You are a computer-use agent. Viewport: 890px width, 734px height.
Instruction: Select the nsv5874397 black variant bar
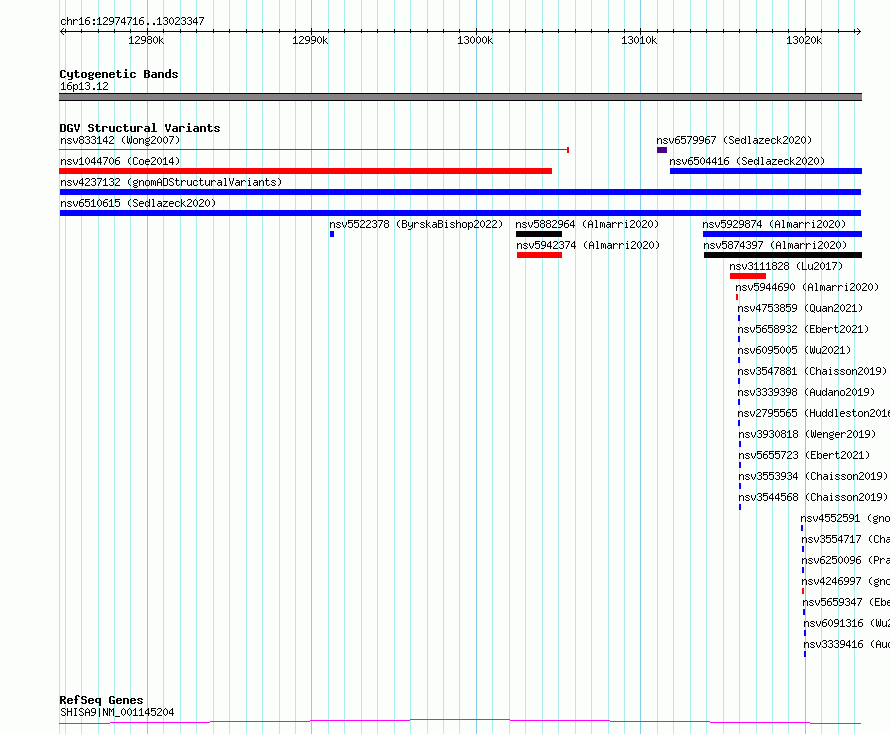pos(783,255)
